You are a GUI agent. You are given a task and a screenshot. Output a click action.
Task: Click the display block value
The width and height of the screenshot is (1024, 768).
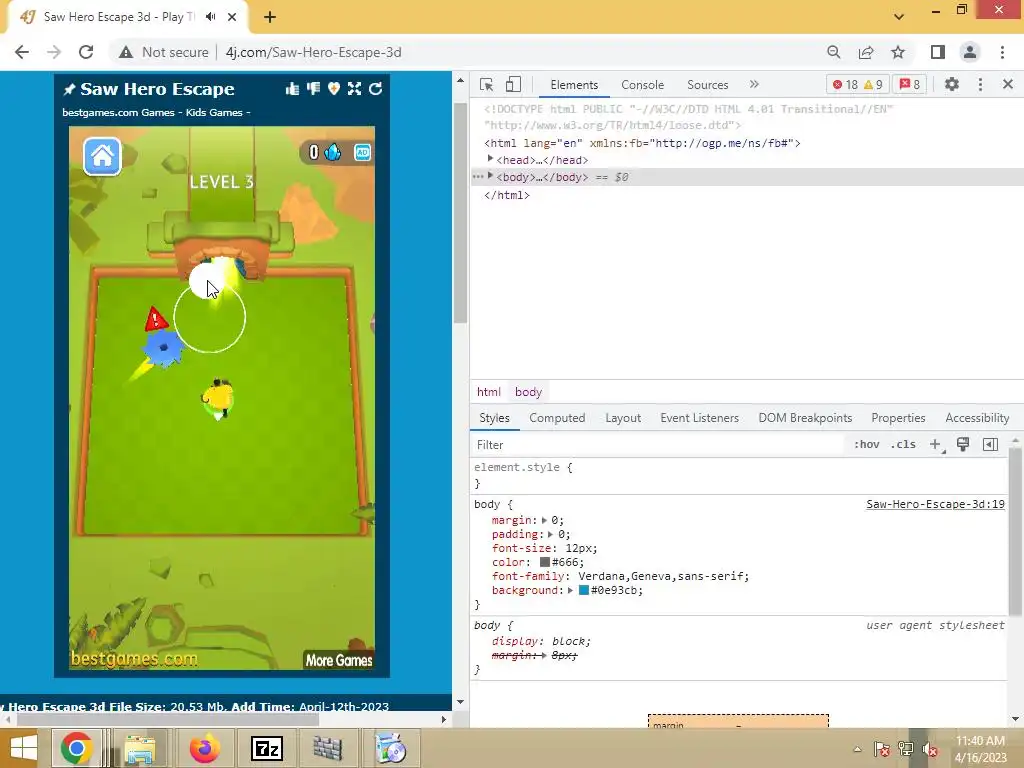point(570,641)
